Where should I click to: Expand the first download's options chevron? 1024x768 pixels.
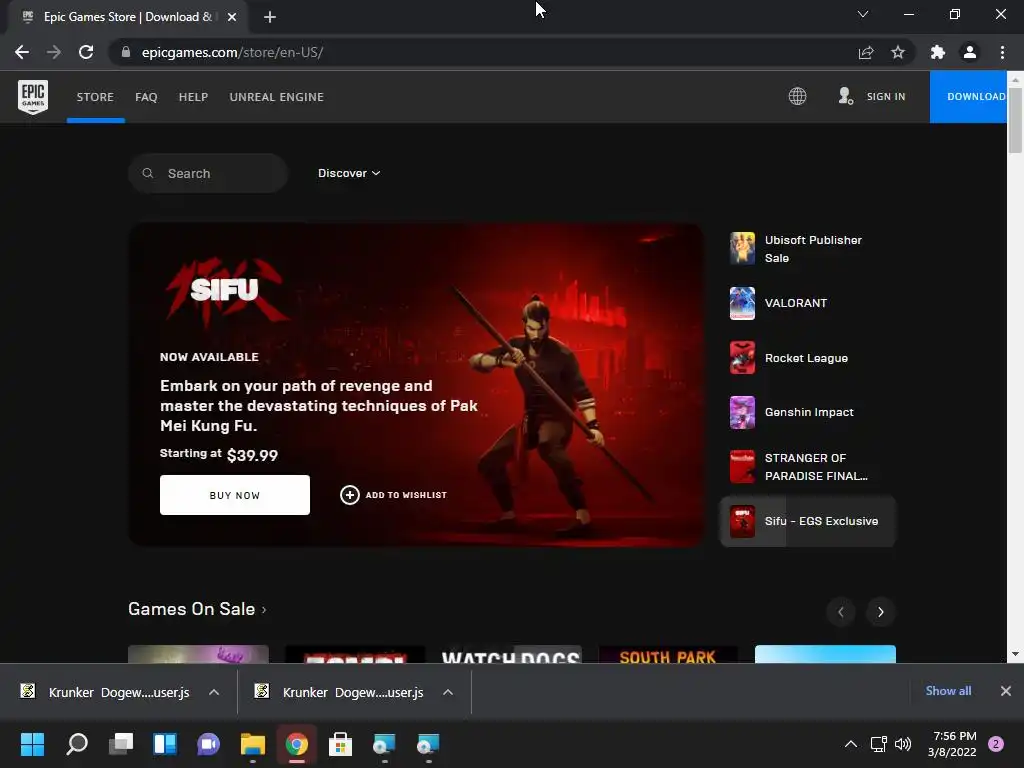click(x=214, y=692)
